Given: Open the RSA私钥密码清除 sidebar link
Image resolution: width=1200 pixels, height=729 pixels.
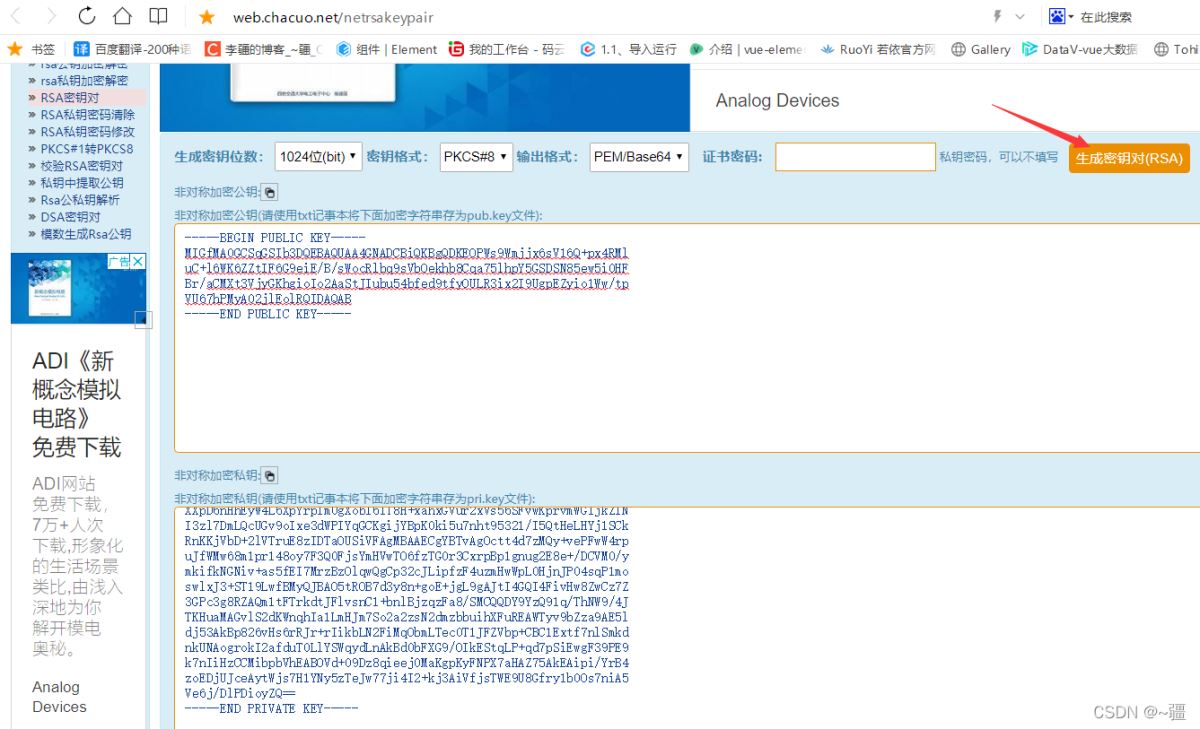Looking at the screenshot, I should tap(87, 115).
